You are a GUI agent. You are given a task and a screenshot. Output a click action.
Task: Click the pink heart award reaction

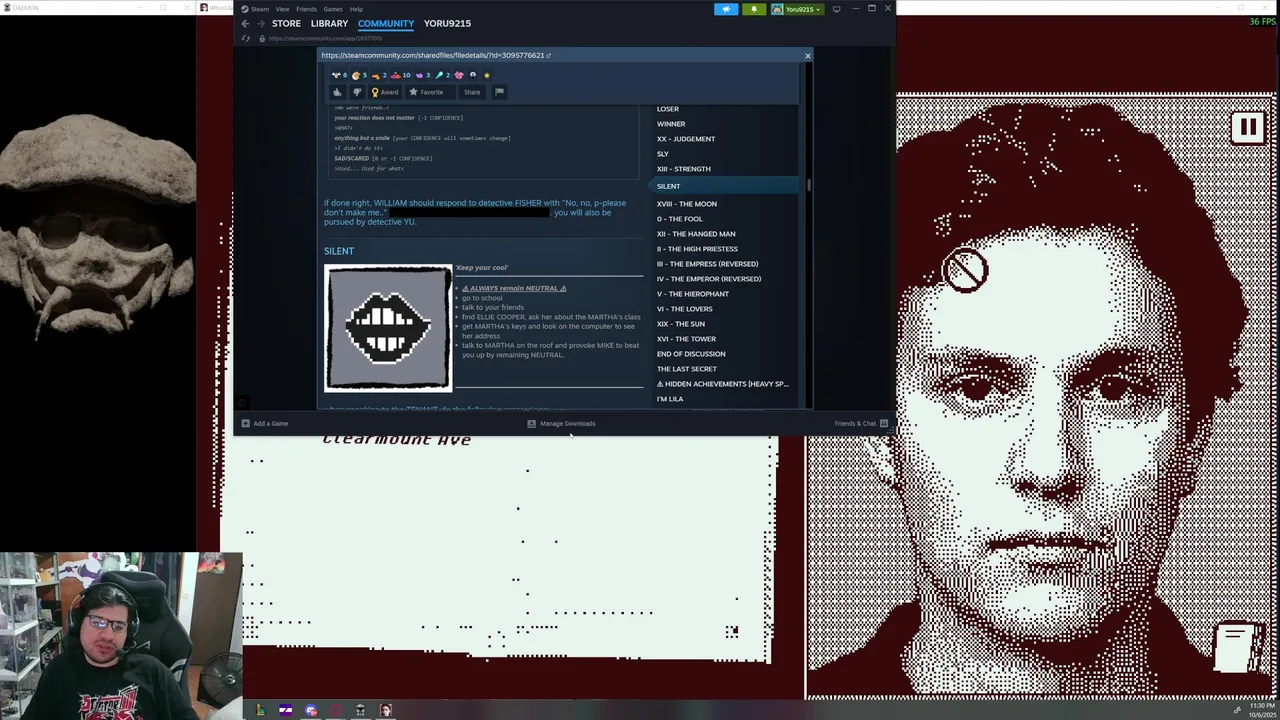[x=459, y=75]
